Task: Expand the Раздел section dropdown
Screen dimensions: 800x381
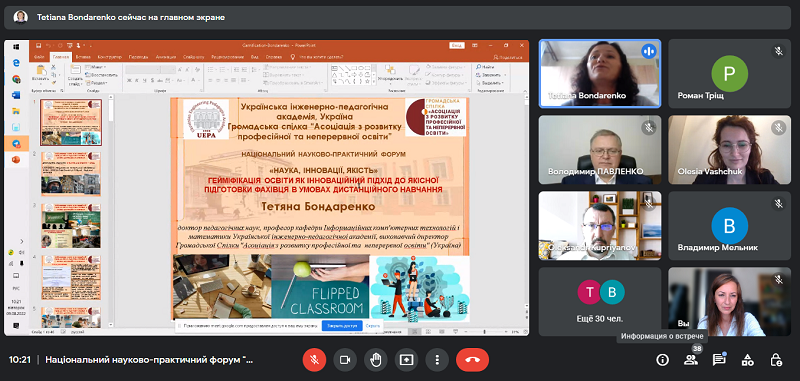Action: (97, 83)
